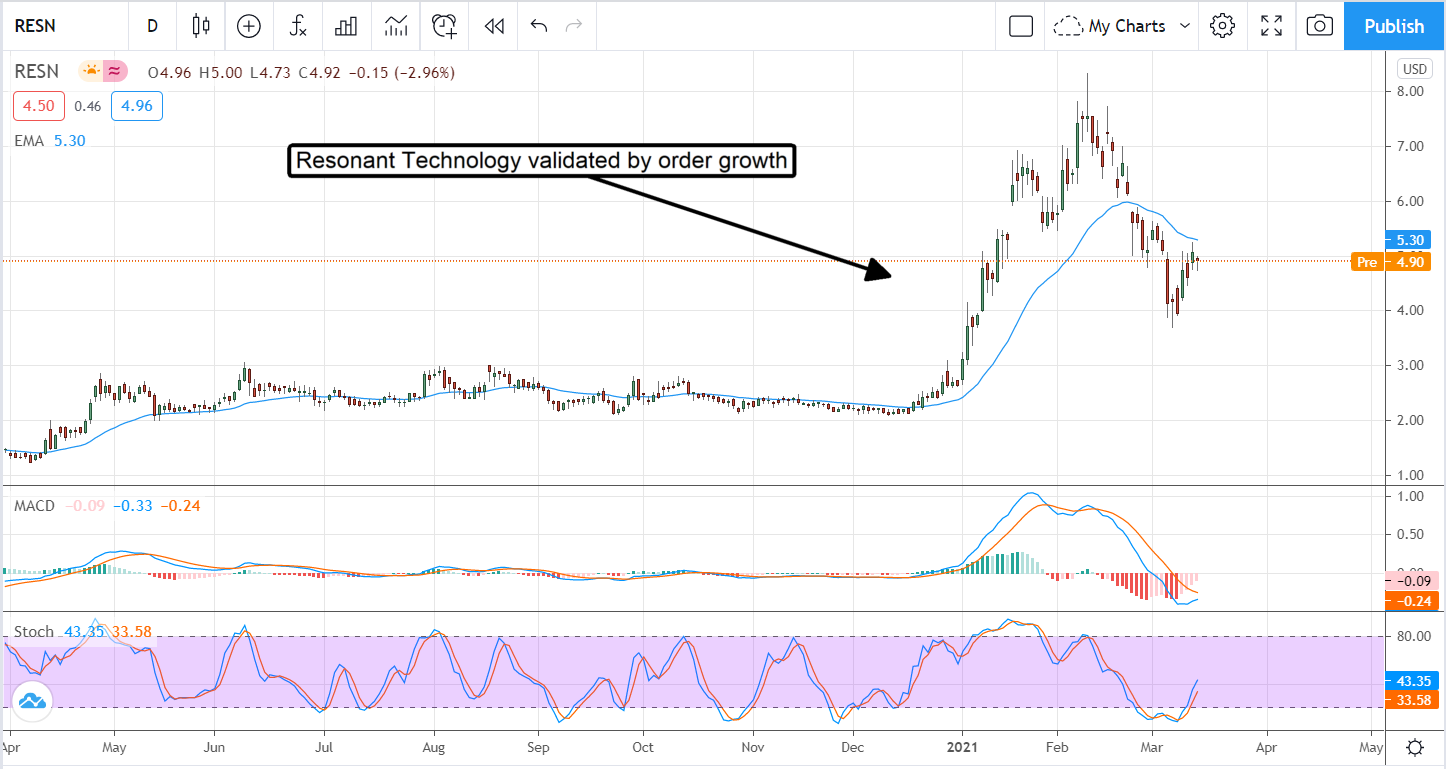
Task: Toggle fullscreen mode
Action: (x=1271, y=26)
